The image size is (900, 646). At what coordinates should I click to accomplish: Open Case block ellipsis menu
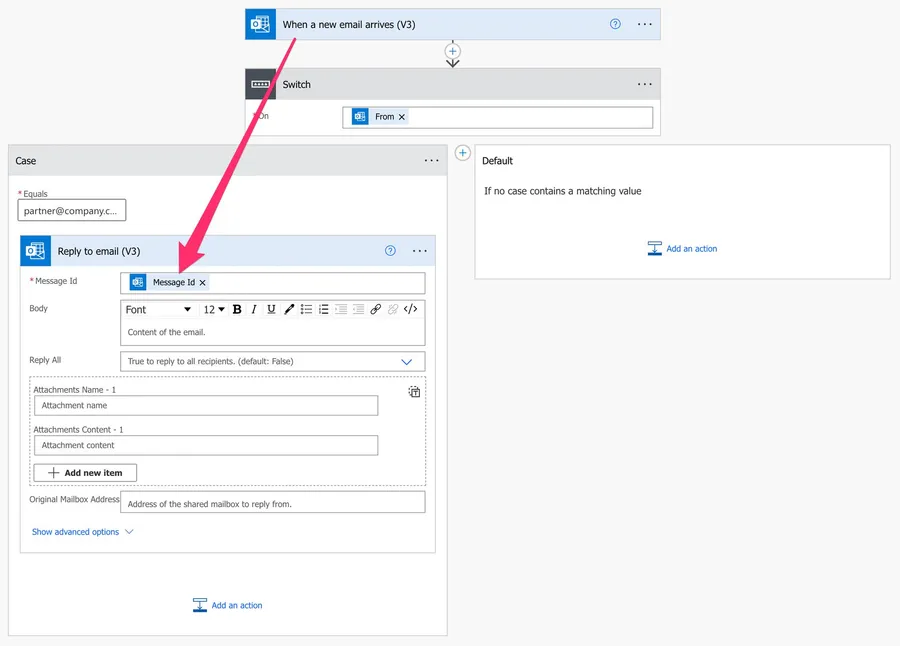(431, 161)
